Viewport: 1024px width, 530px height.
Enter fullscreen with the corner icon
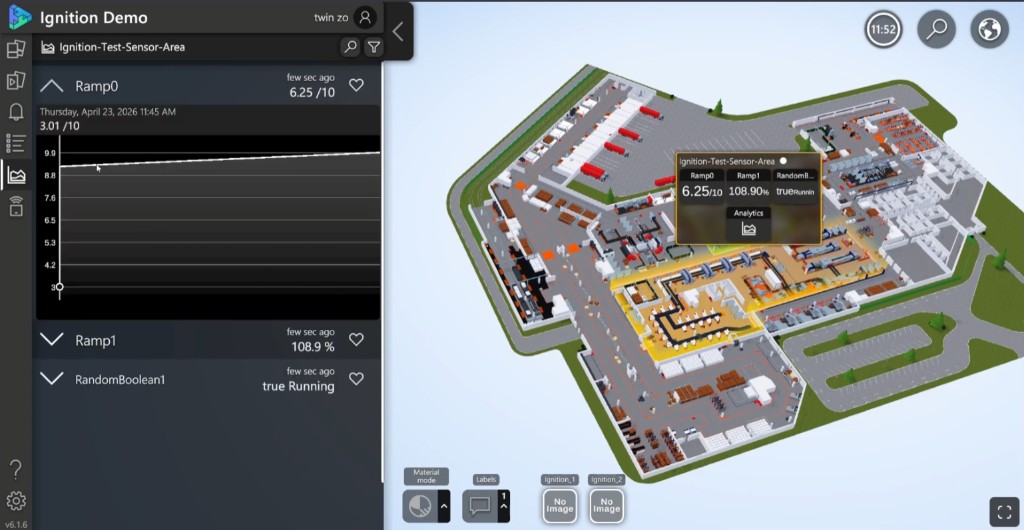1004,510
